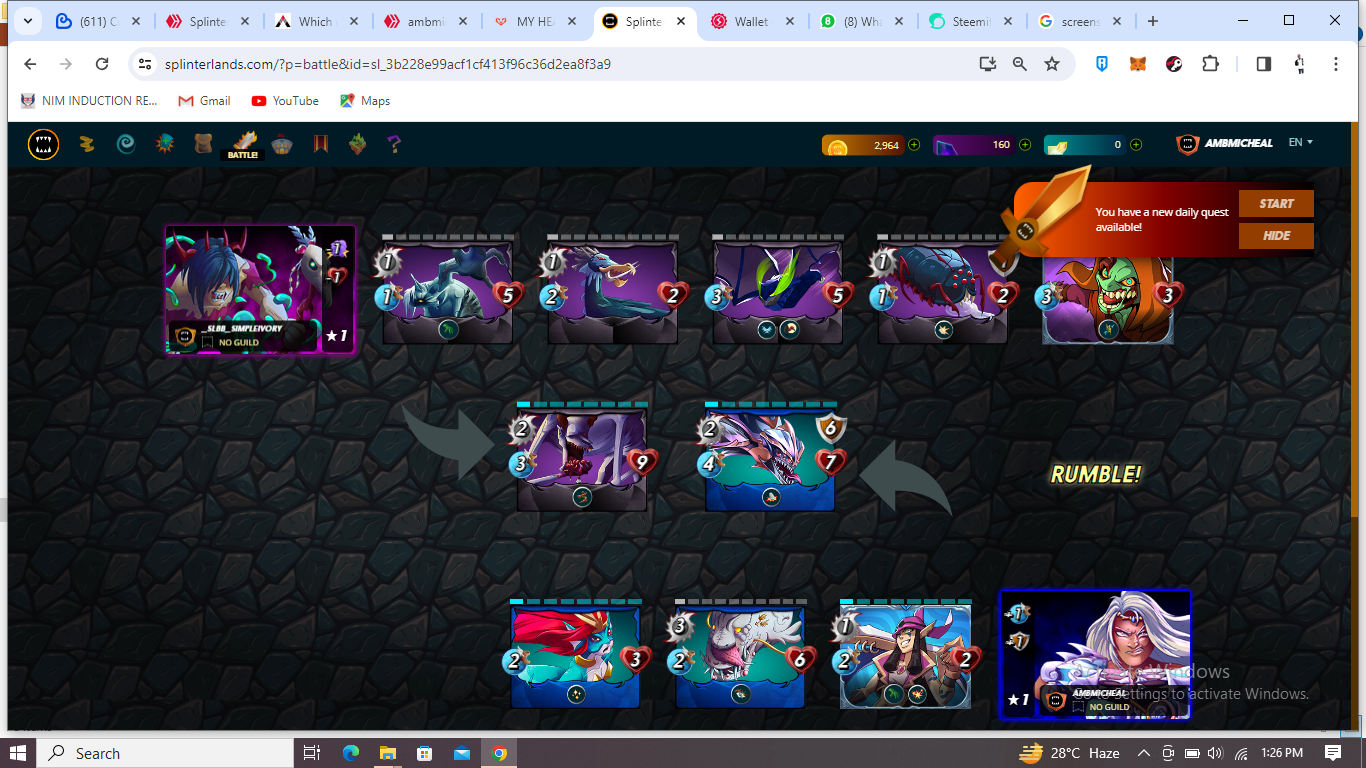Open the MetaMask fox extension
The height and width of the screenshot is (768, 1366).
[x=1138, y=64]
